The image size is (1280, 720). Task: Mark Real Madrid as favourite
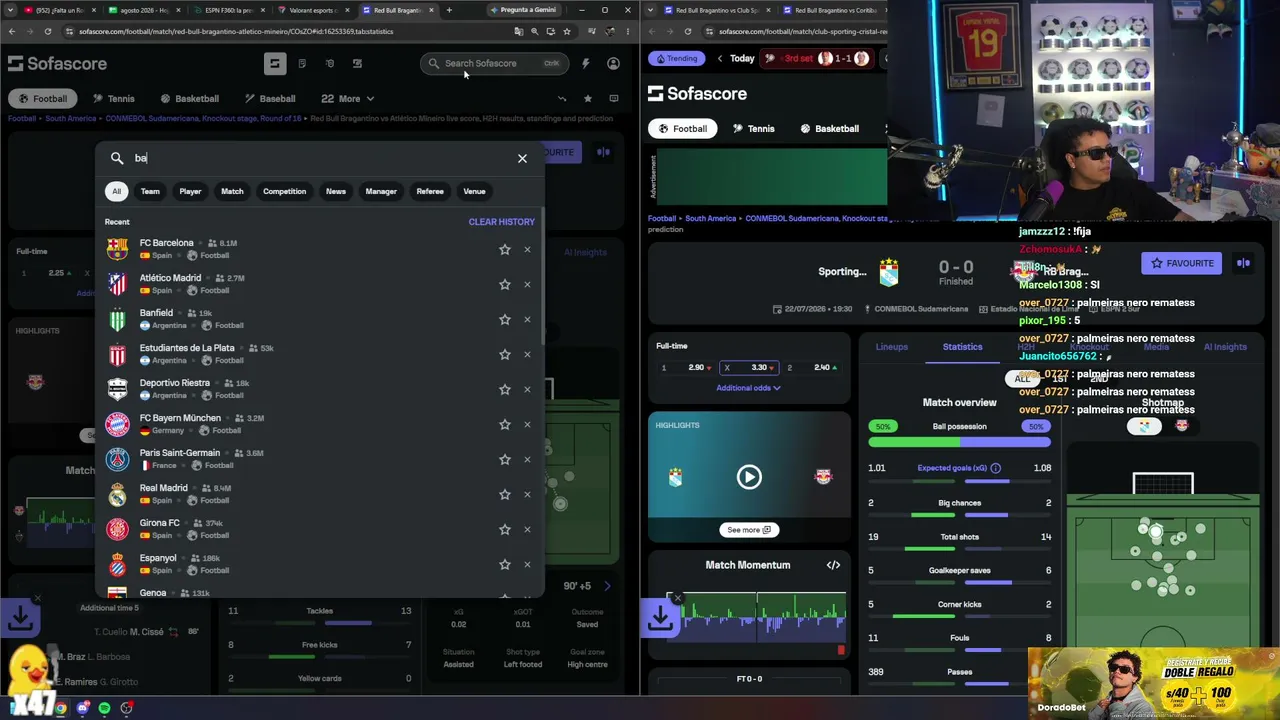[x=505, y=494]
